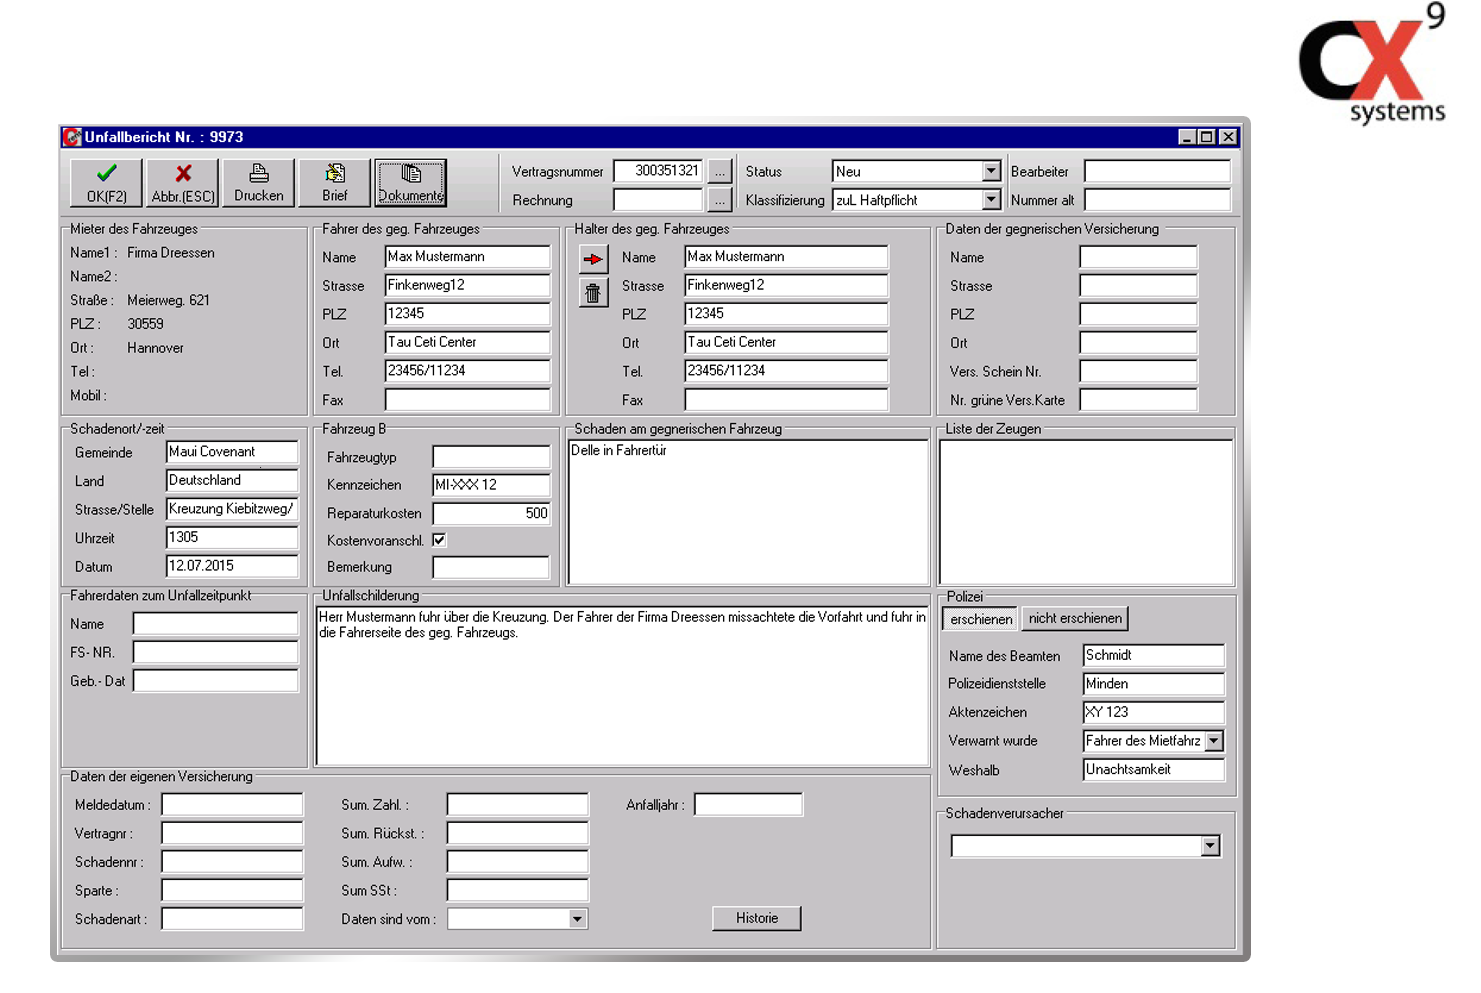Select 'erschienen' under Polizei
This screenshot has height=993, width=1481.
pyautogui.click(x=979, y=618)
